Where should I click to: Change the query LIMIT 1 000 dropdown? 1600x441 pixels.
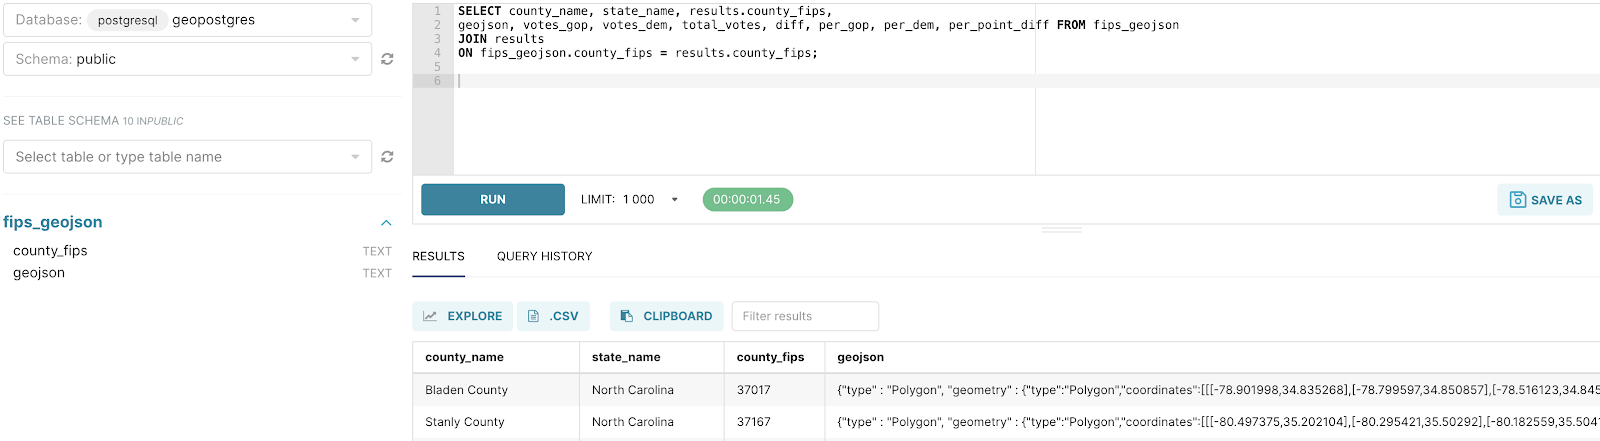coord(674,200)
